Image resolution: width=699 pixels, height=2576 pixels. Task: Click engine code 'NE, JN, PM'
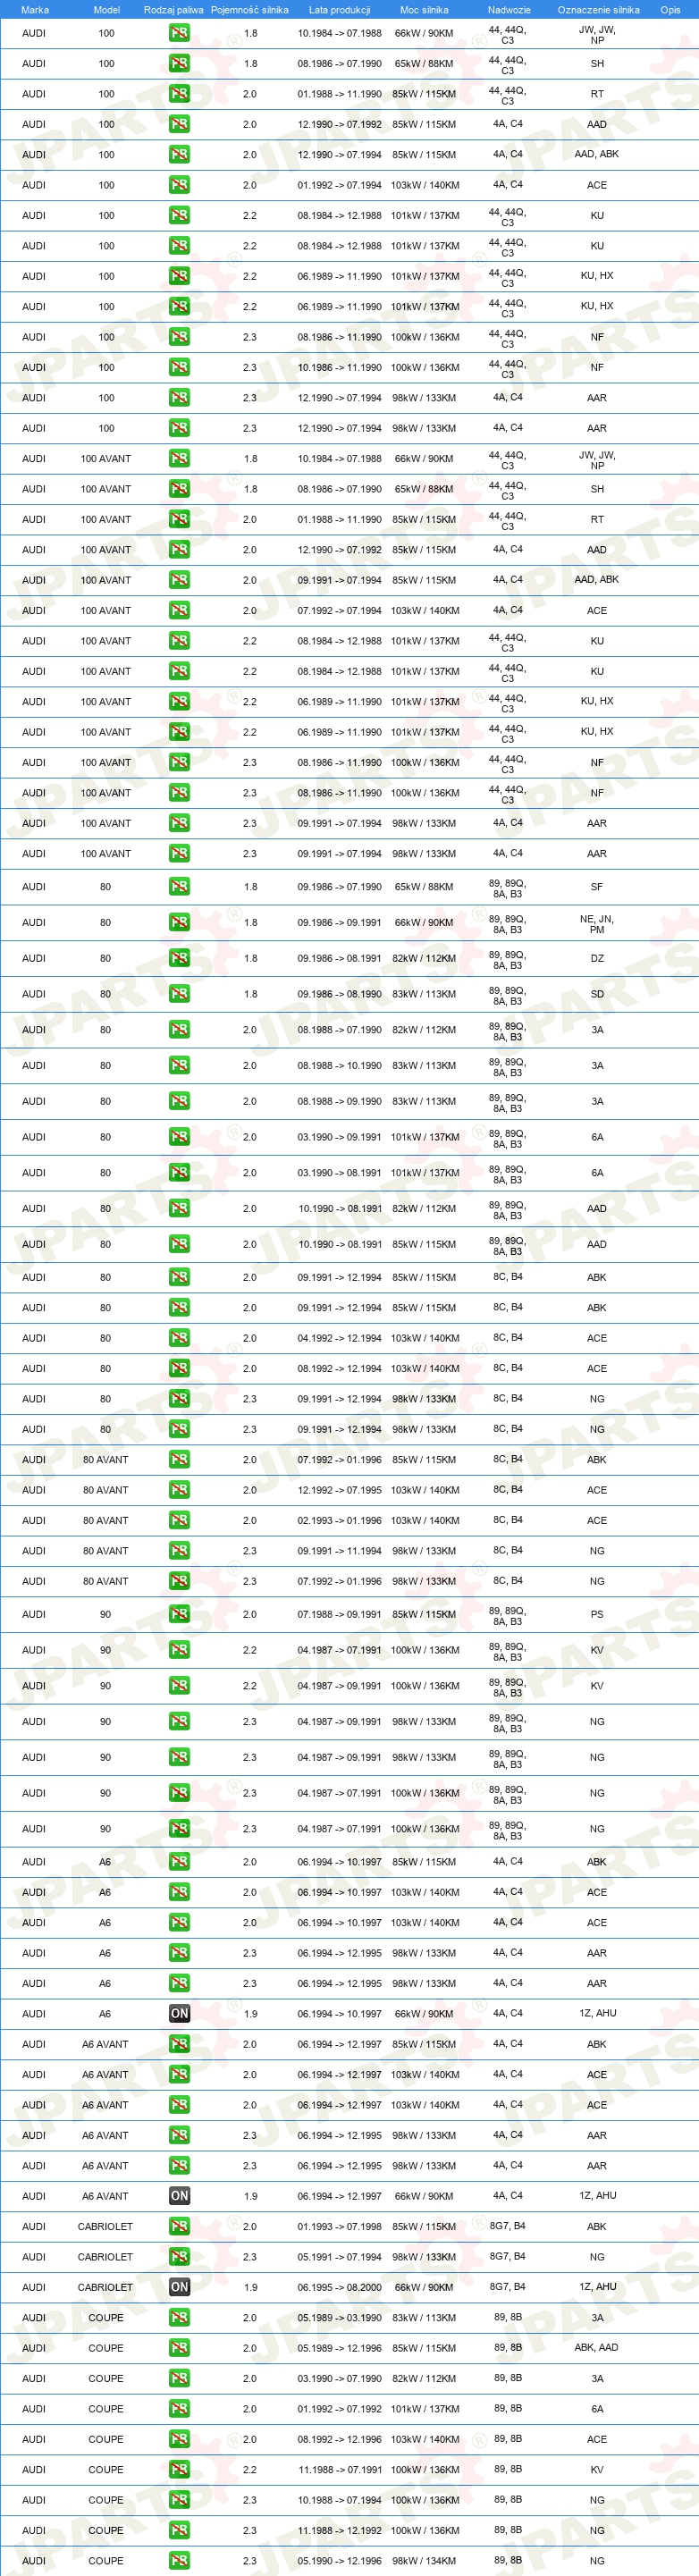click(x=597, y=924)
